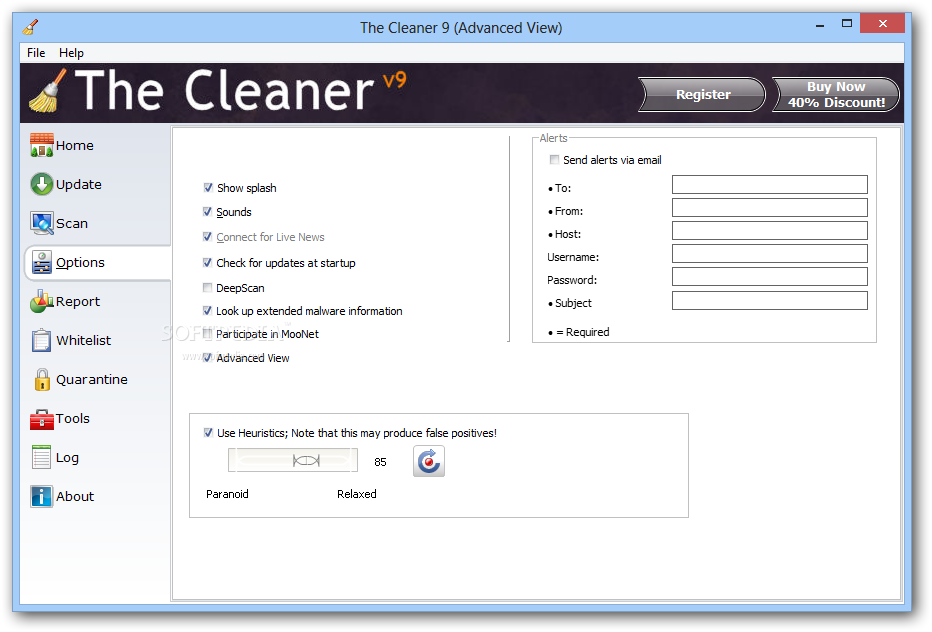Click the broom icon in the title bar
Viewport: 932px width, 632px height.
tap(31, 27)
